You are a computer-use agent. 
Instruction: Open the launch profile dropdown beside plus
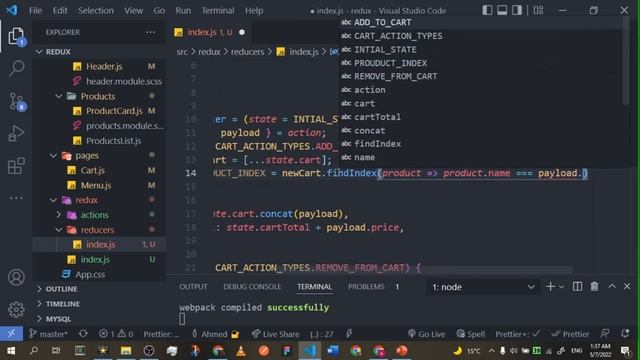561,287
